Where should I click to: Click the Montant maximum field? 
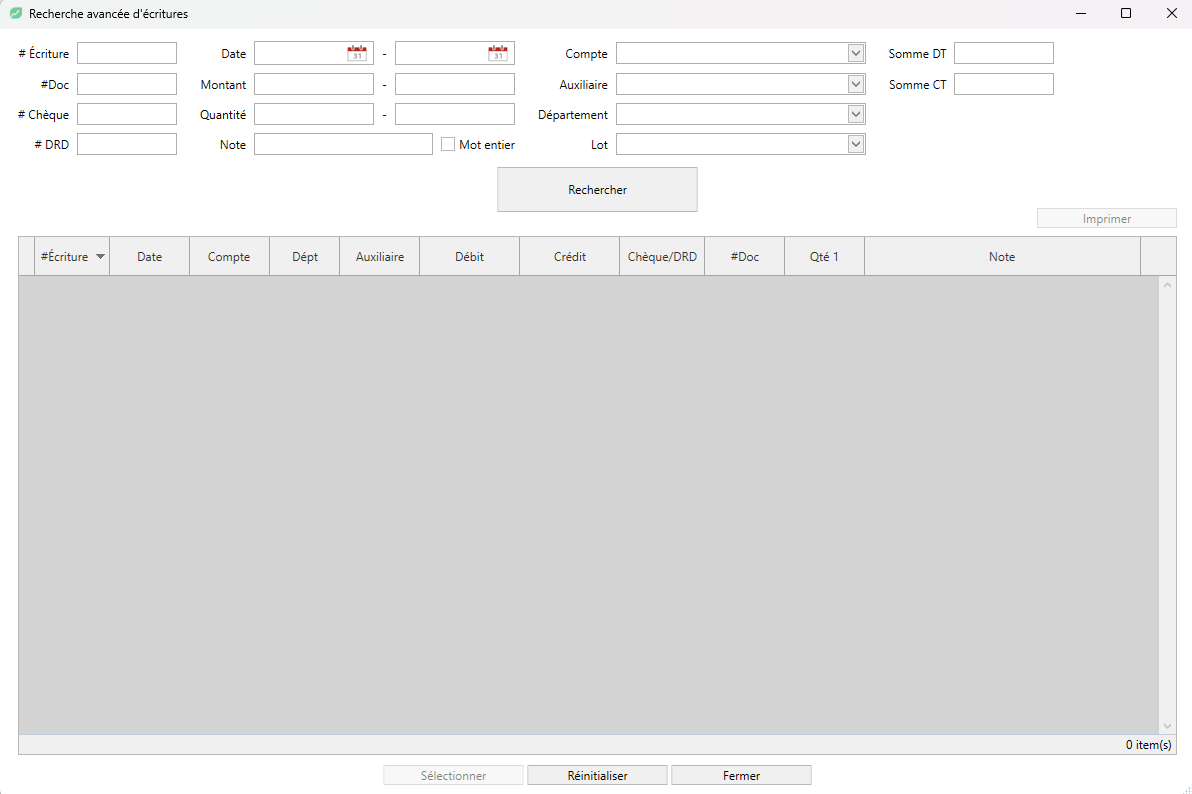click(455, 84)
